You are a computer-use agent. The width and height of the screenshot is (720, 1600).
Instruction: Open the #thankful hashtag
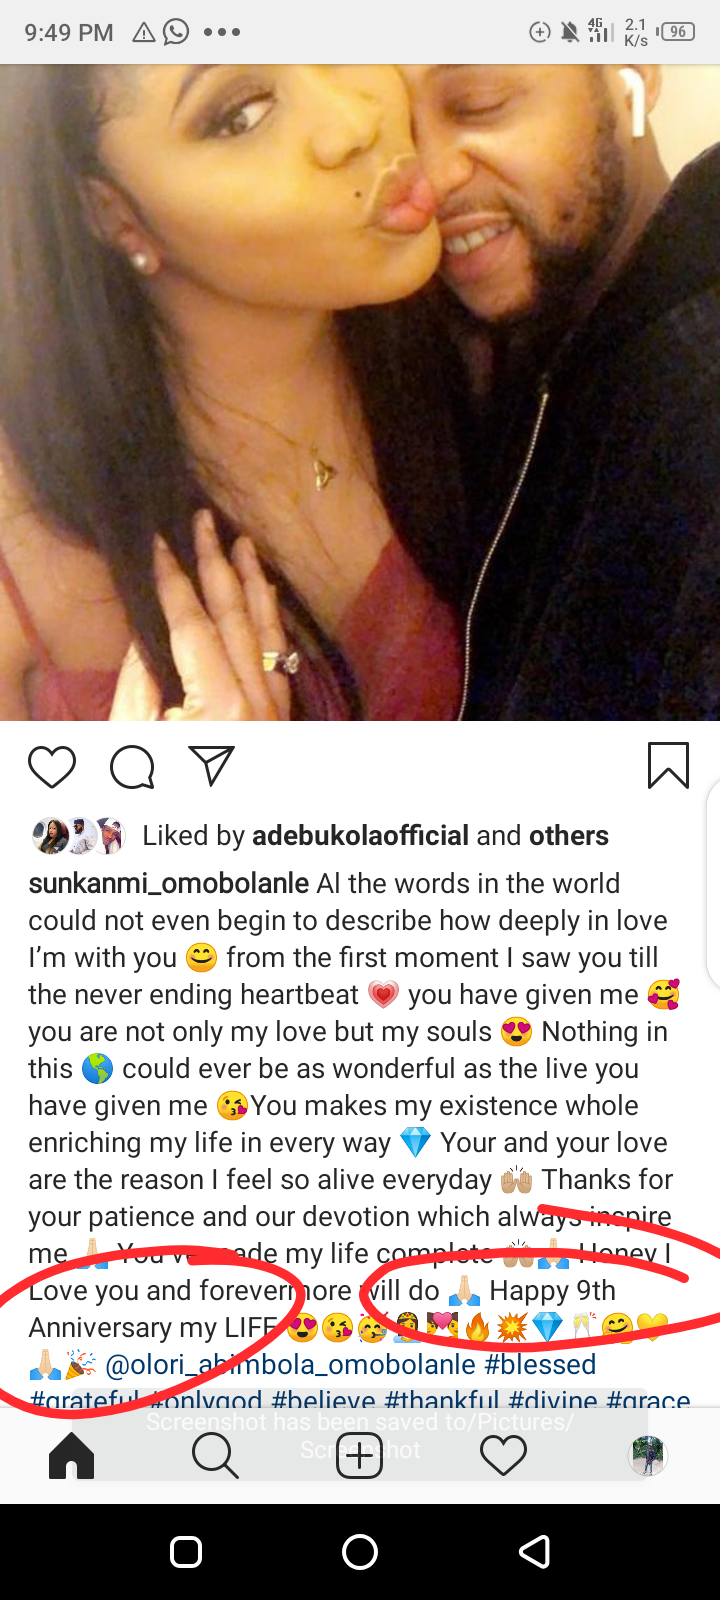point(442,1399)
